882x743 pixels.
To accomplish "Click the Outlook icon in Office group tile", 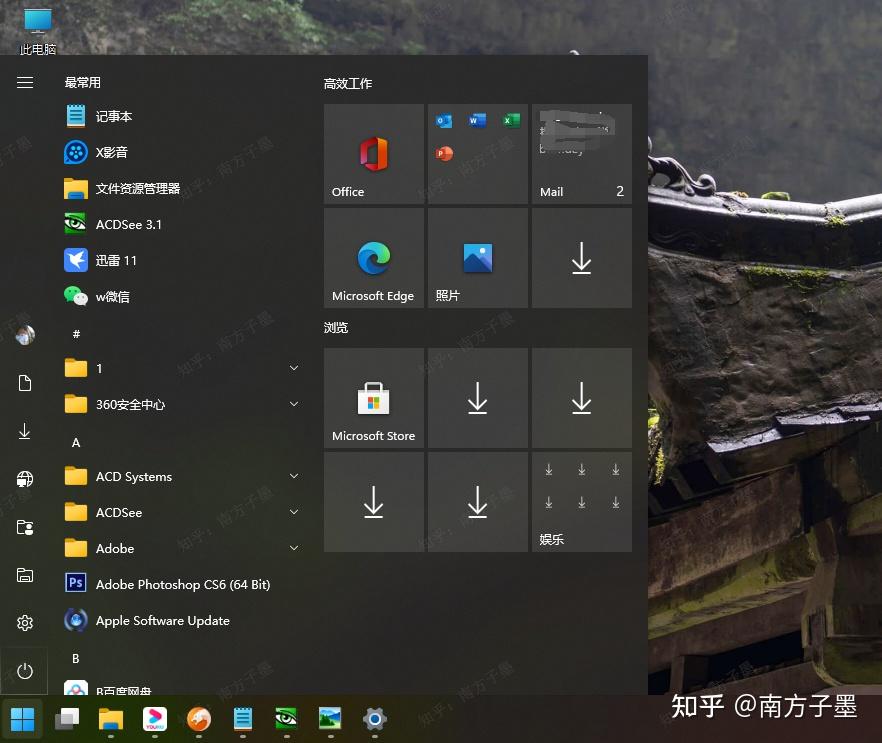I will (444, 120).
